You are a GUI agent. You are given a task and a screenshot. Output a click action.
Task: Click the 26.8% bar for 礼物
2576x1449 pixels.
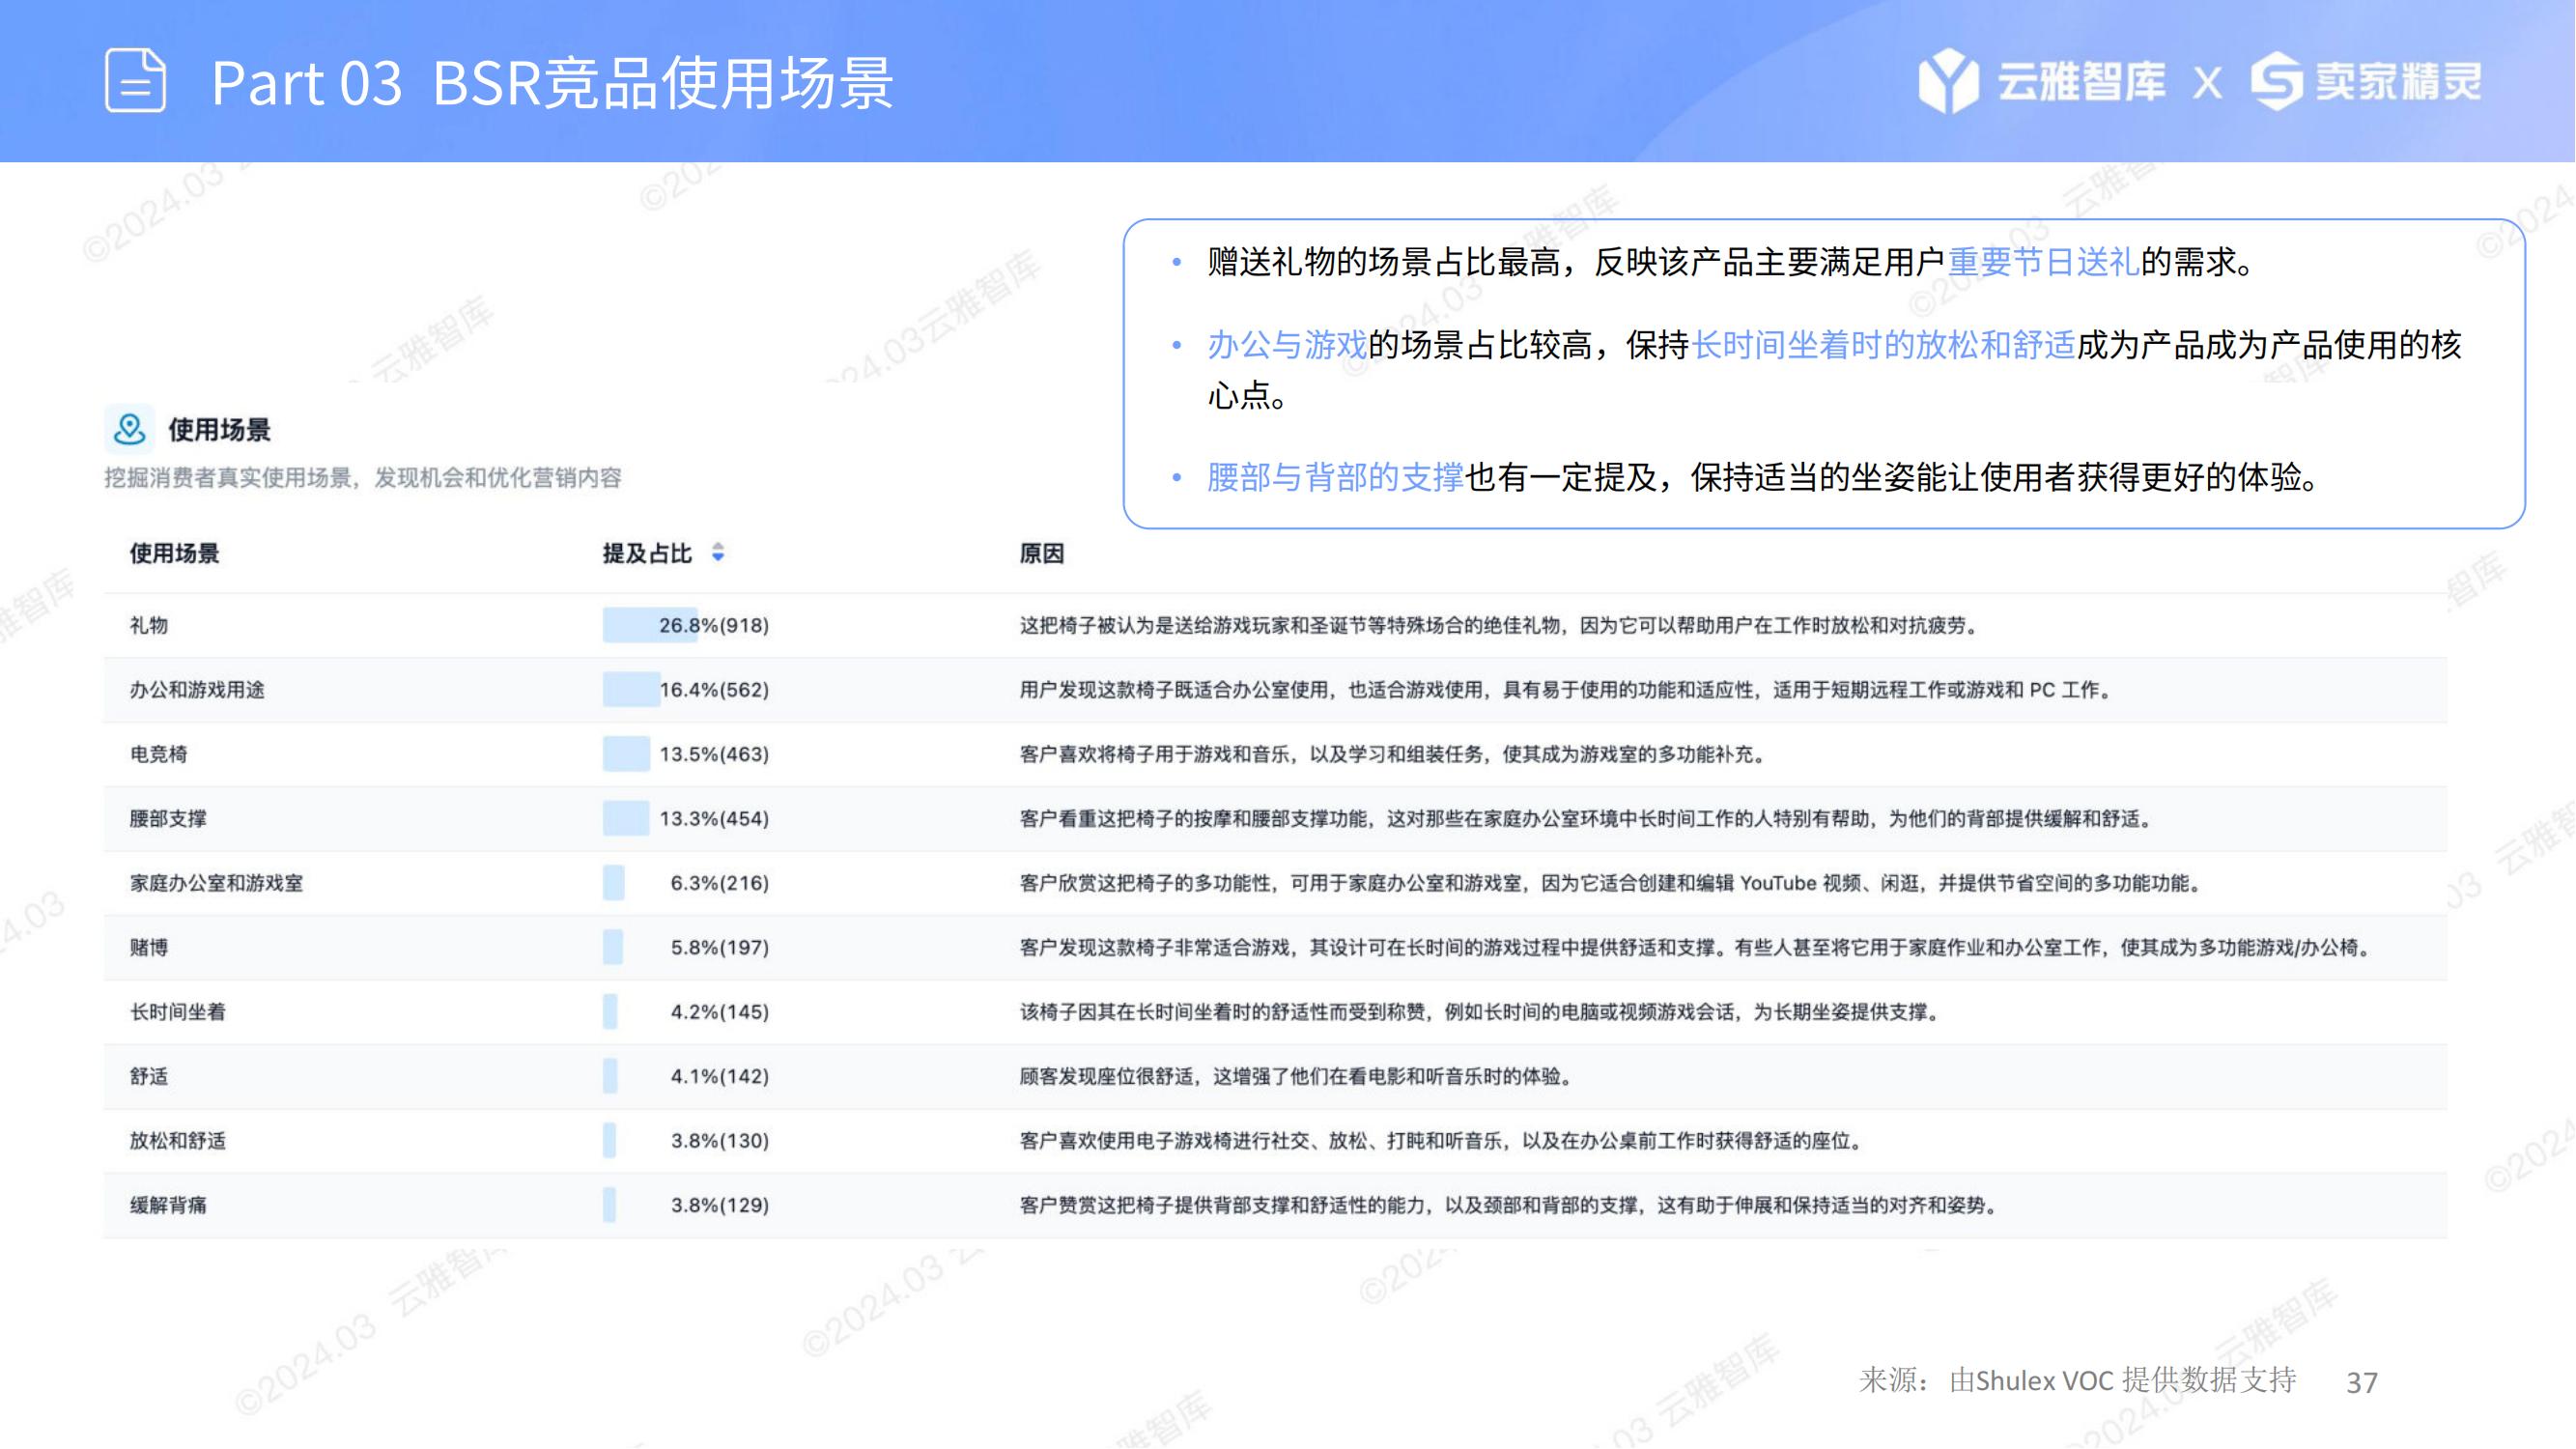649,625
